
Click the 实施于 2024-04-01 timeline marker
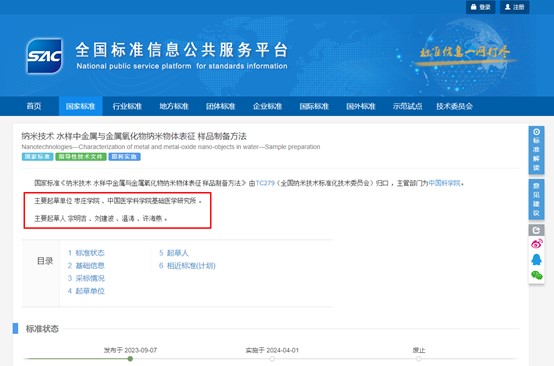272,359
